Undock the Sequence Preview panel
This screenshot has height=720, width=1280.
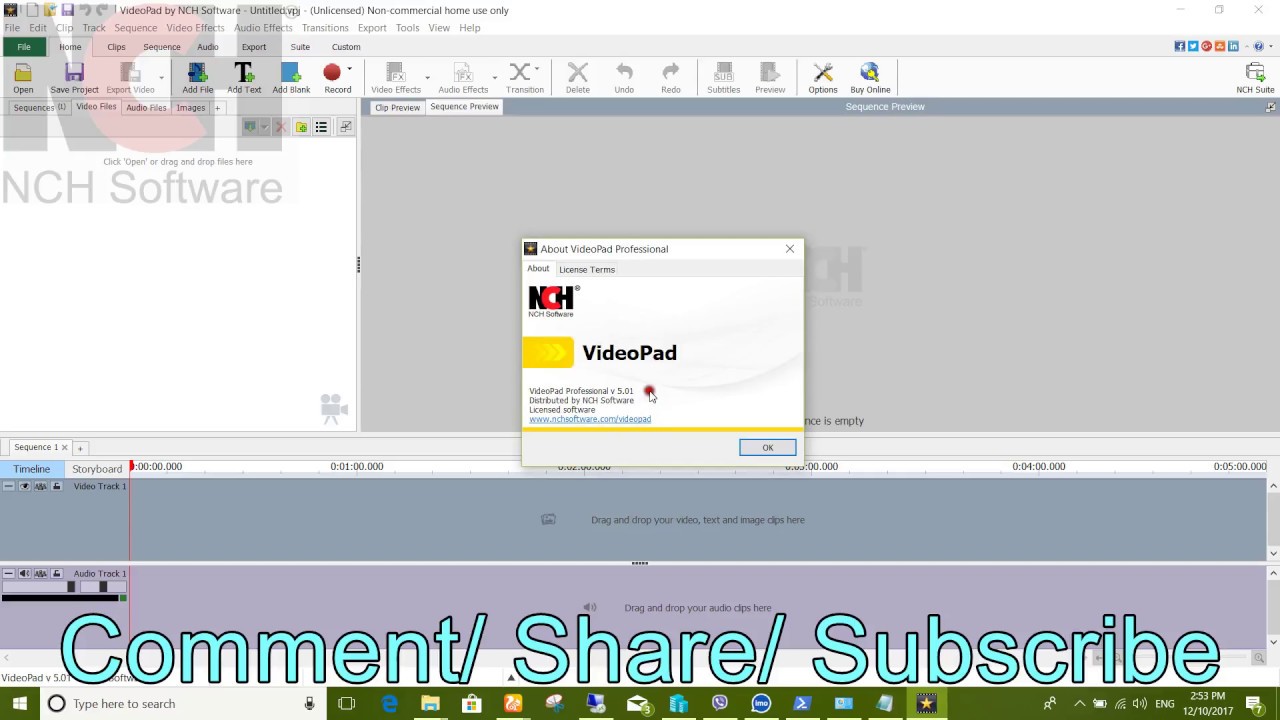pos(1271,107)
